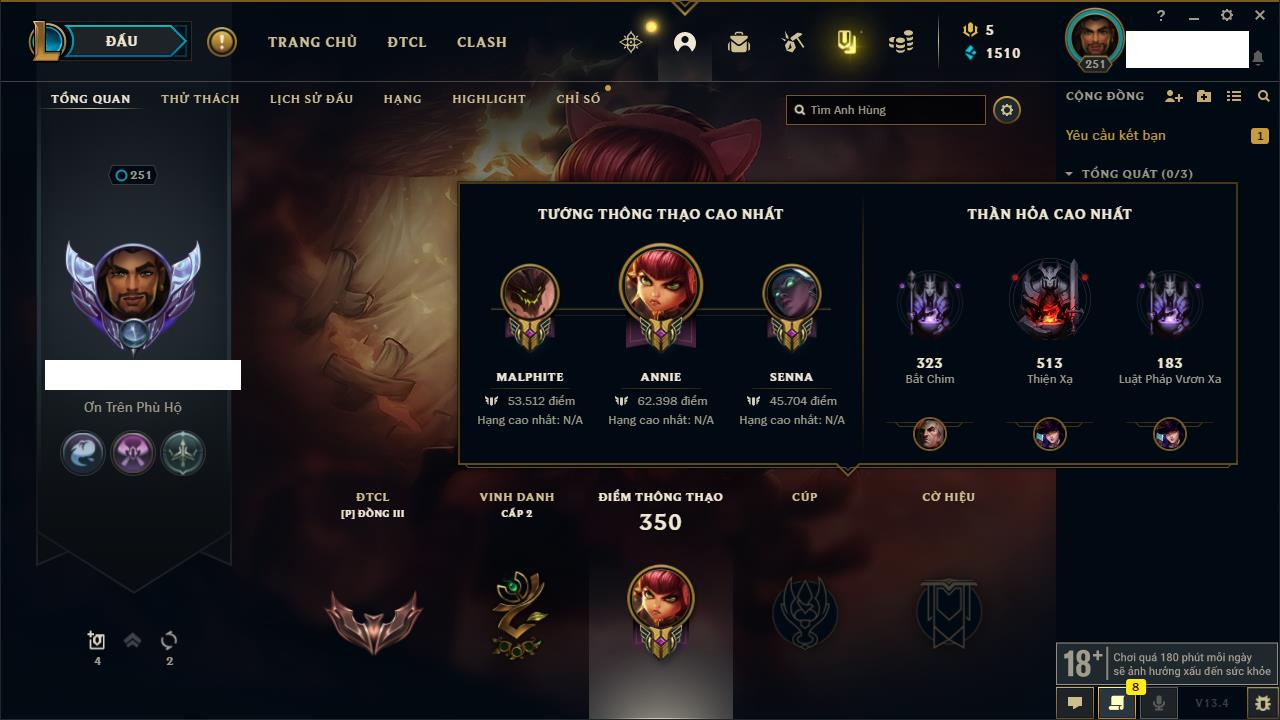The height and width of the screenshot is (720, 1280).
Task: Toggle the microphone mute button
Action: click(x=1158, y=703)
